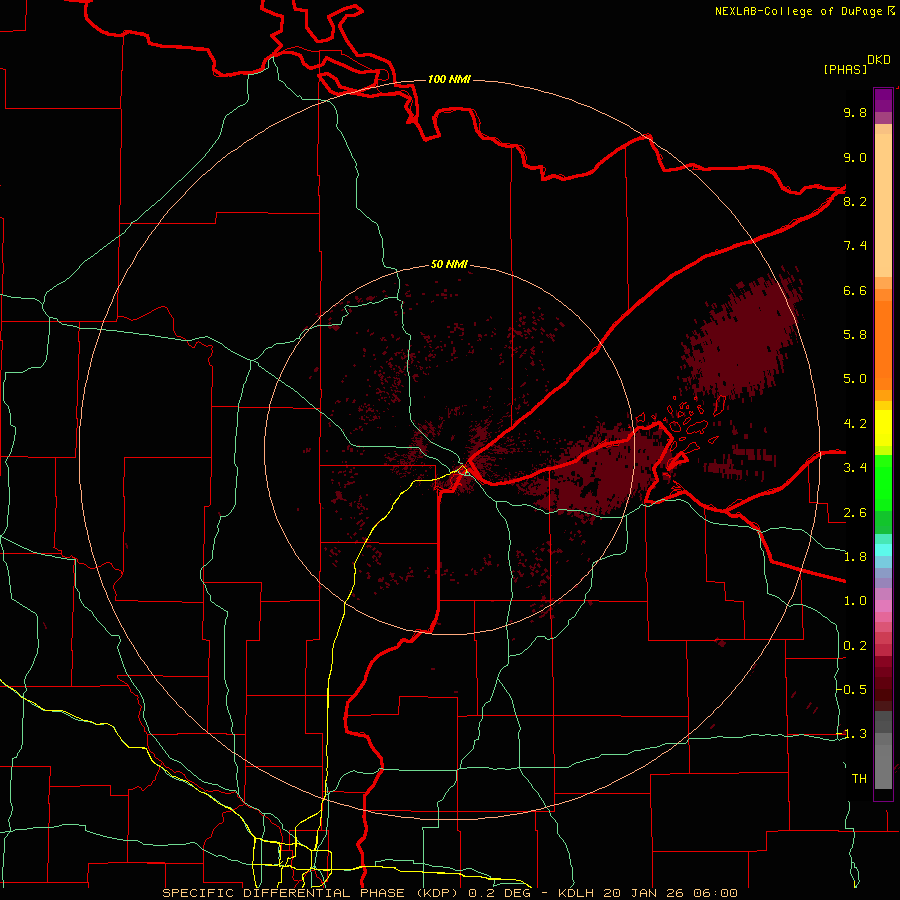
Task: Click the yellow swatch on the color bar
Action: pyautogui.click(x=883, y=428)
